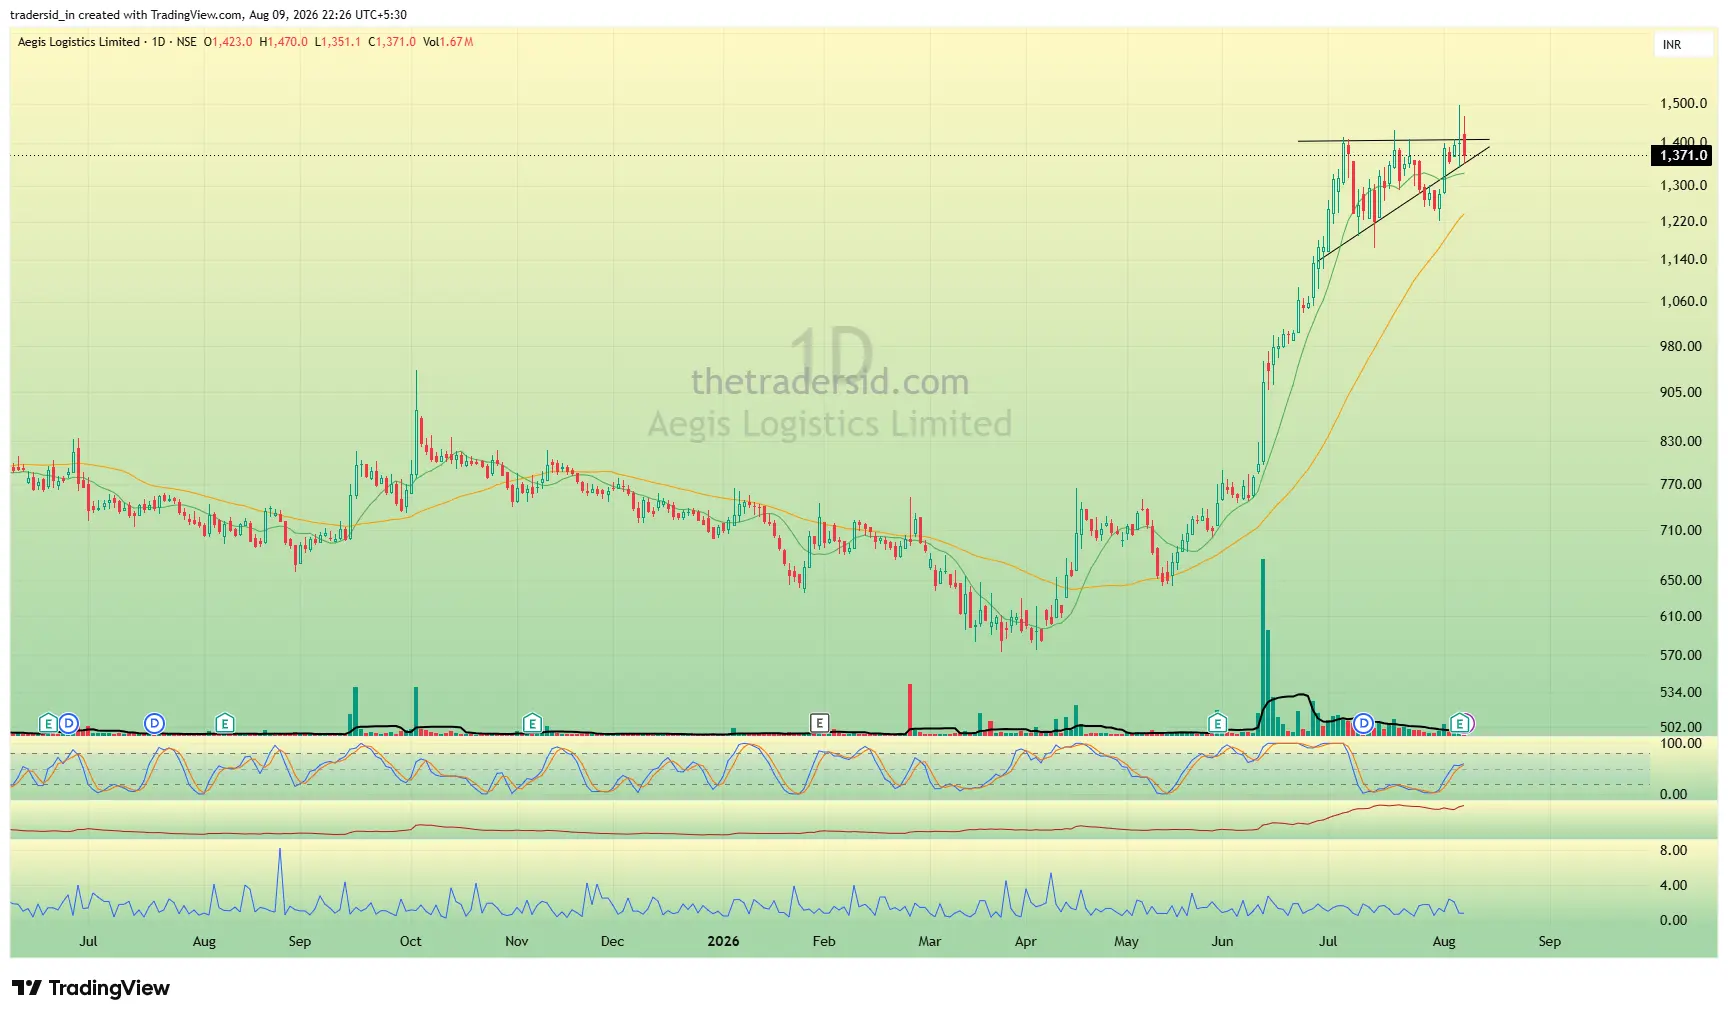Click the bold '2026' label on time axis
The image size is (1728, 1018).
723,942
